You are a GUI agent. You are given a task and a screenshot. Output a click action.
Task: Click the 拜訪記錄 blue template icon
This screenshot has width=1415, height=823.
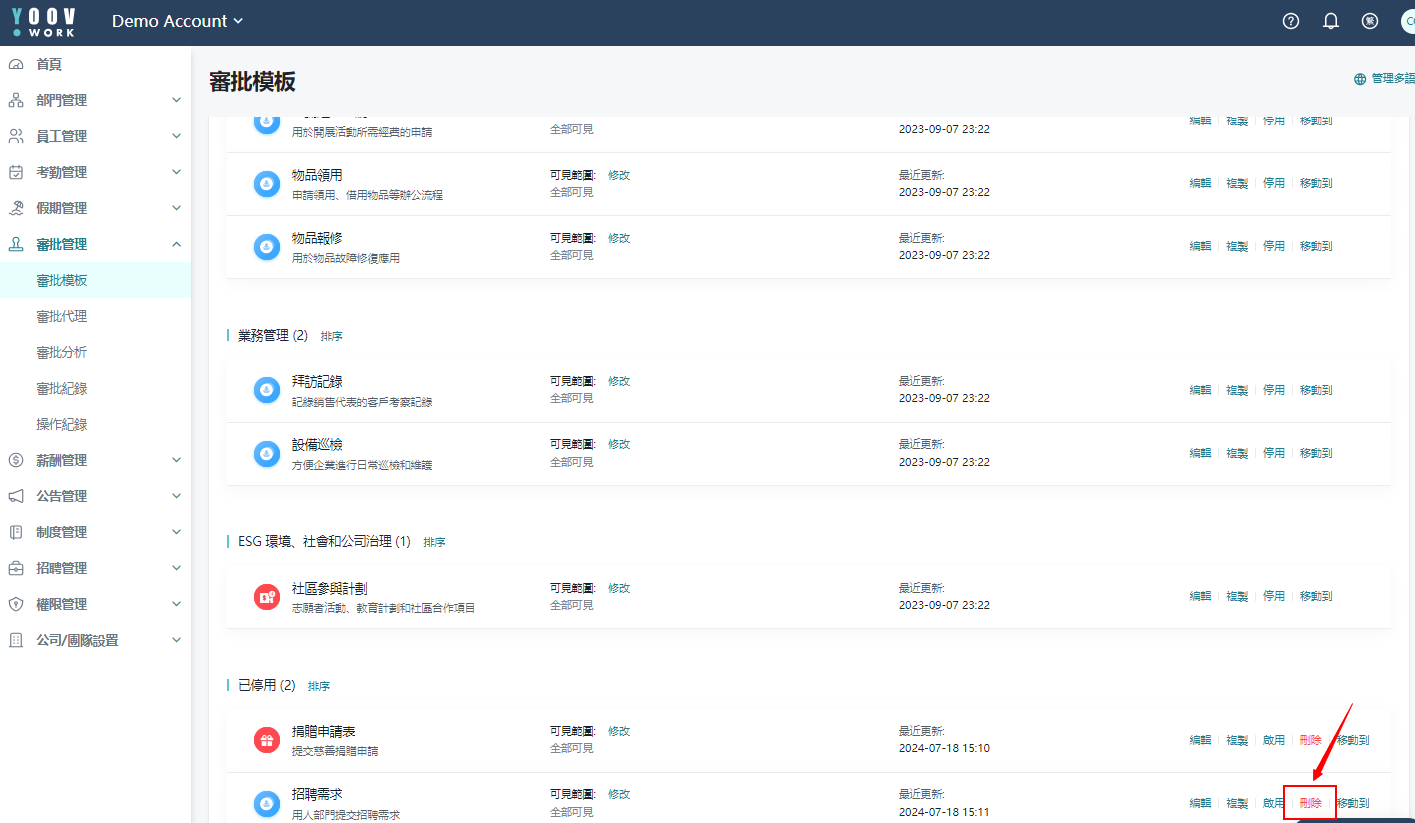click(x=266, y=390)
